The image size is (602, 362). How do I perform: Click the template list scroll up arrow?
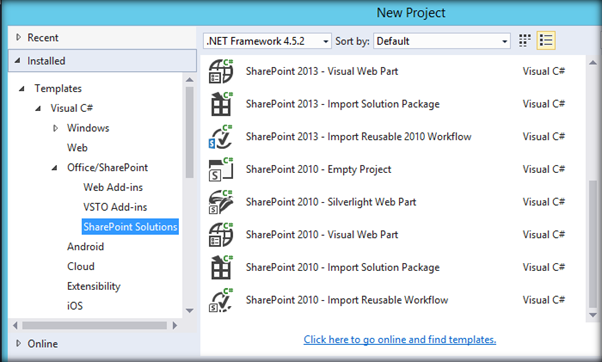[593, 63]
